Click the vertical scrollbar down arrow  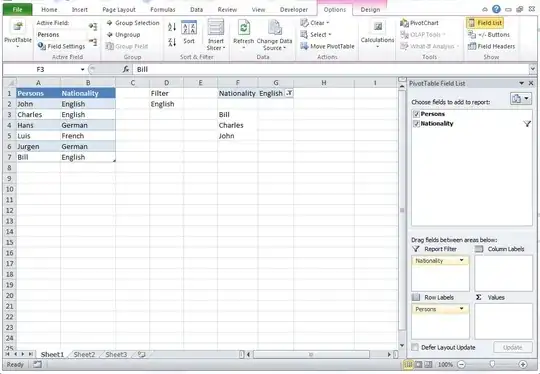pyautogui.click(x=402, y=345)
